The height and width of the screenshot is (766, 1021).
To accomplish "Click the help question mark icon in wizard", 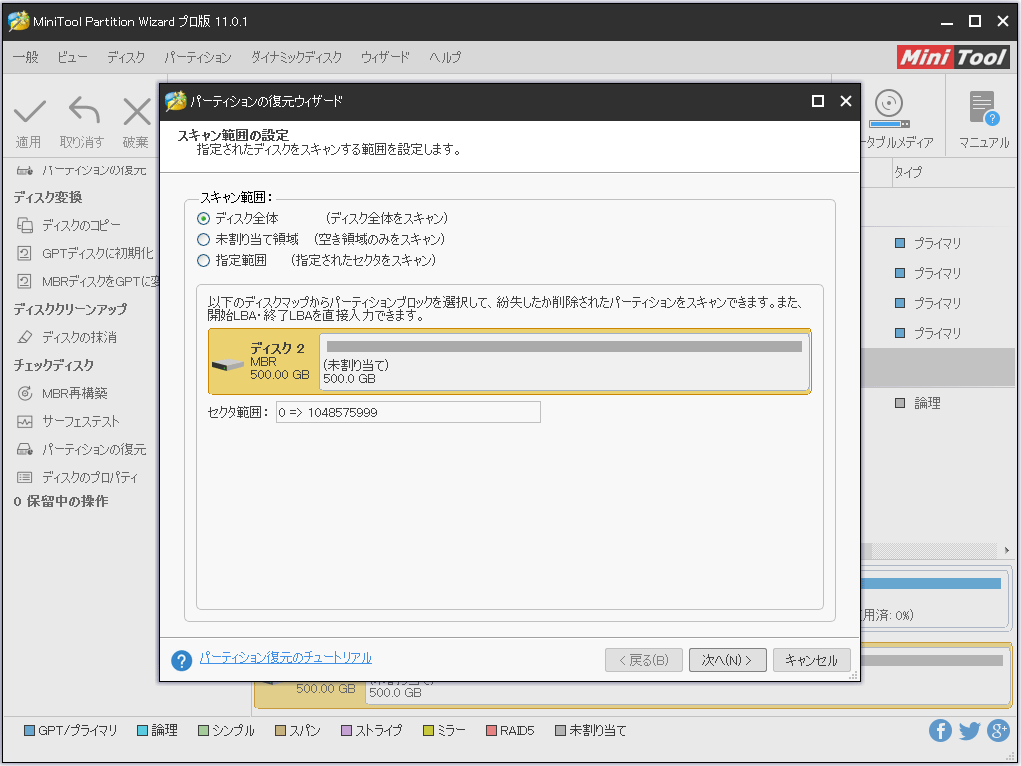I will click(181, 660).
